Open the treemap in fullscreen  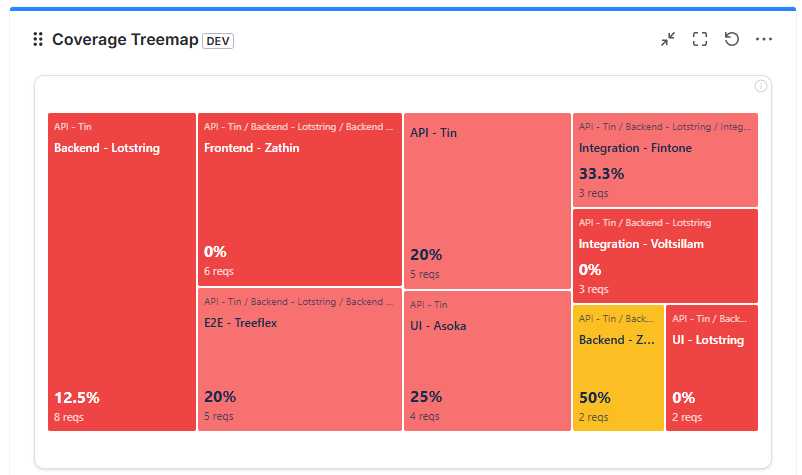[x=700, y=39]
